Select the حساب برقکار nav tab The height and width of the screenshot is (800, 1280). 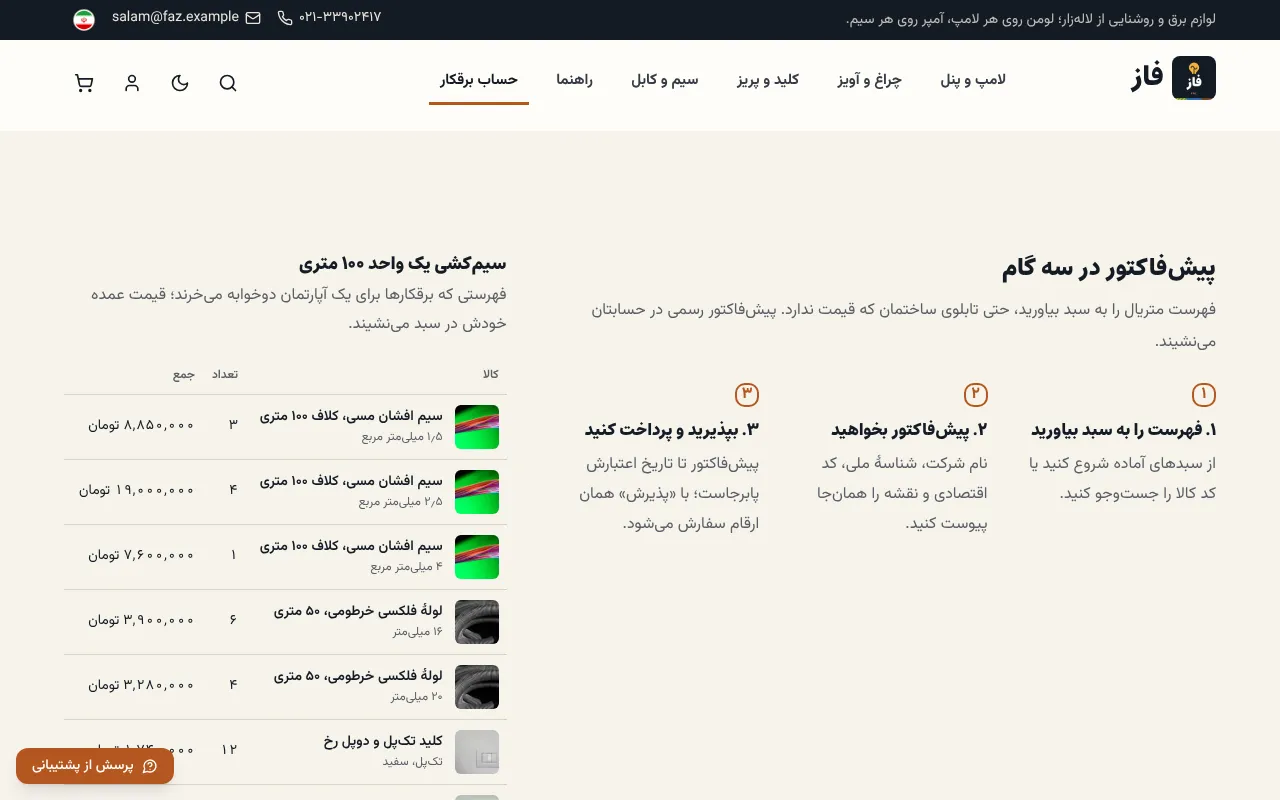coord(479,80)
